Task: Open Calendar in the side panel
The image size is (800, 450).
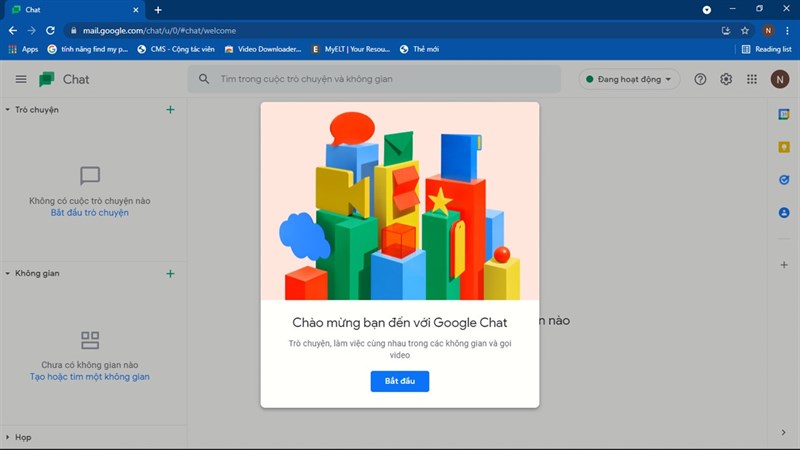Action: coord(784,114)
